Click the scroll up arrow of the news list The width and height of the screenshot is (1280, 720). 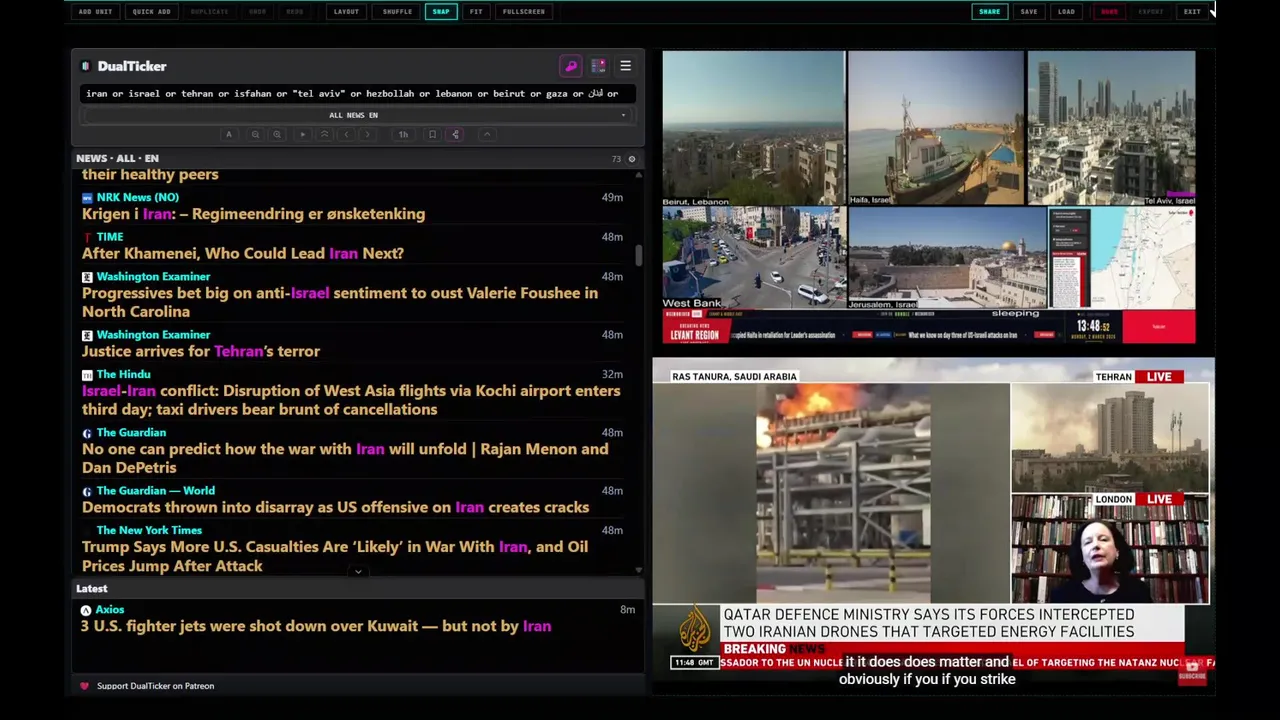(x=639, y=174)
